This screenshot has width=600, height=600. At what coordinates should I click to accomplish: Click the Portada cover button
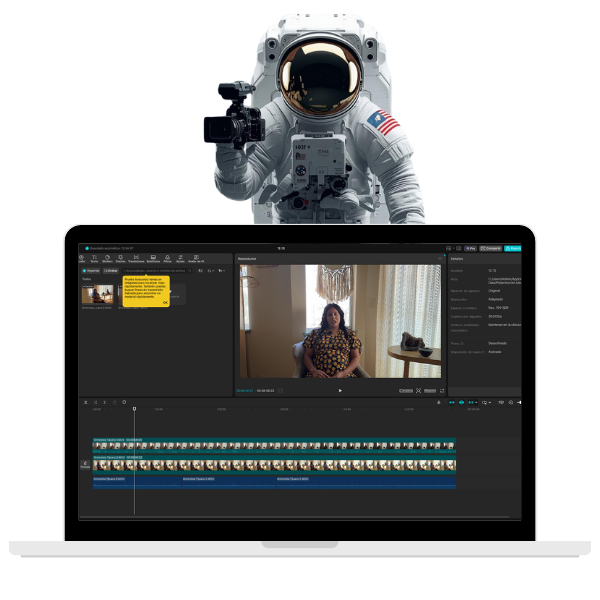pos(85,465)
